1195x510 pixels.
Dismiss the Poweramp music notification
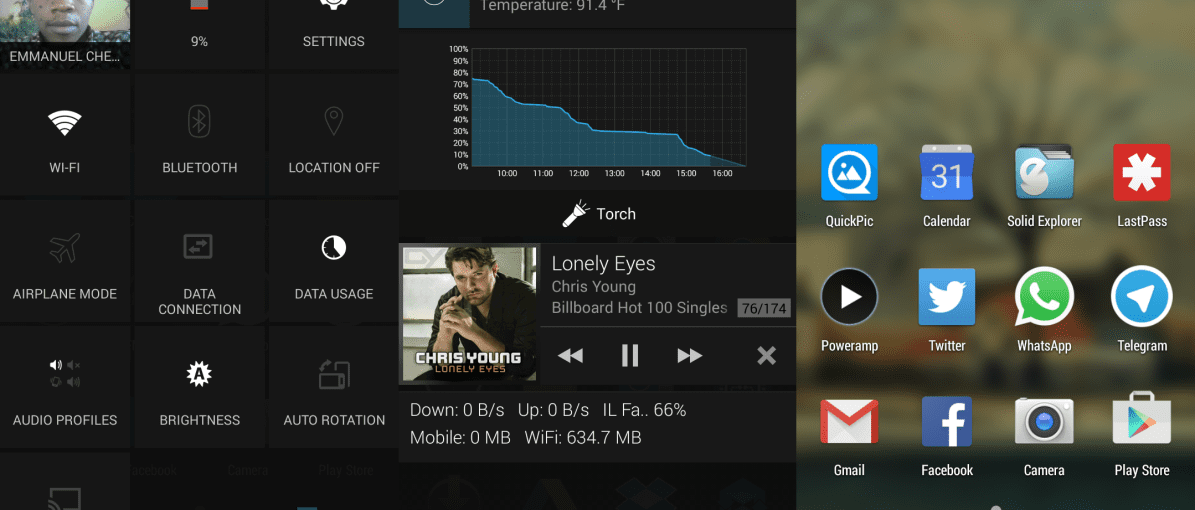point(766,355)
